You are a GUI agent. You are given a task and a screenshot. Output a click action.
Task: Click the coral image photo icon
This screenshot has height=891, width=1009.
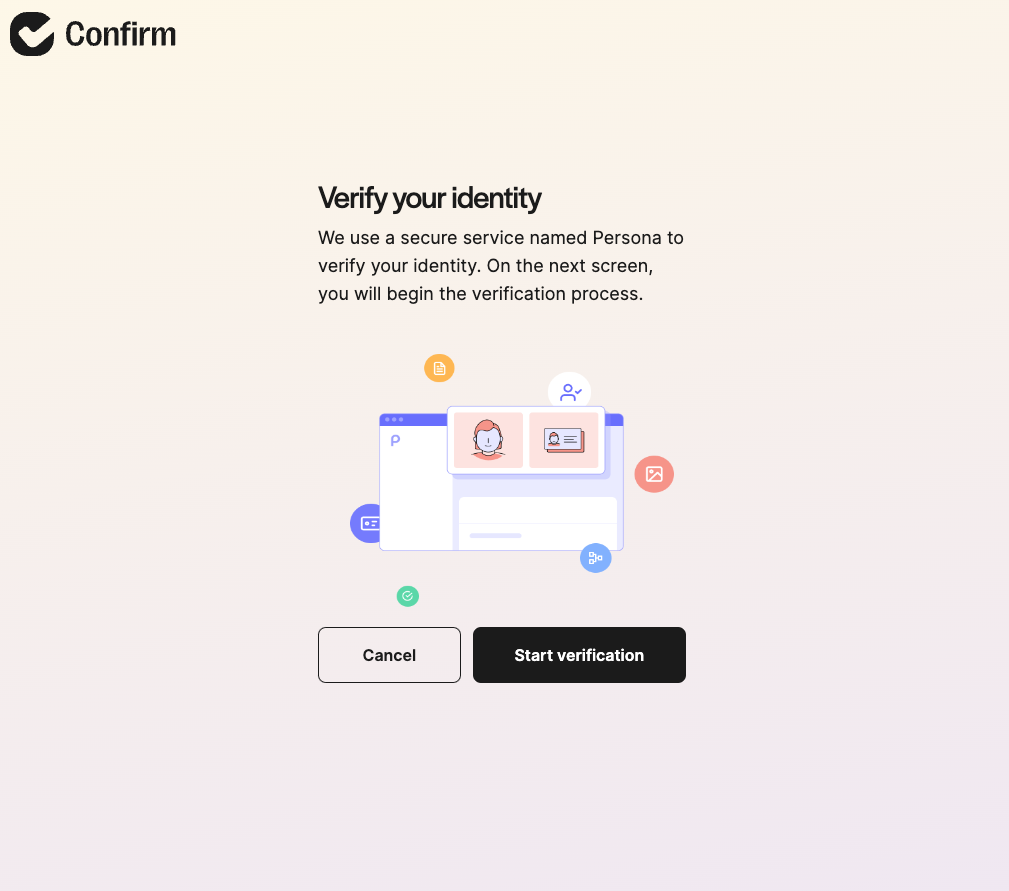click(654, 474)
